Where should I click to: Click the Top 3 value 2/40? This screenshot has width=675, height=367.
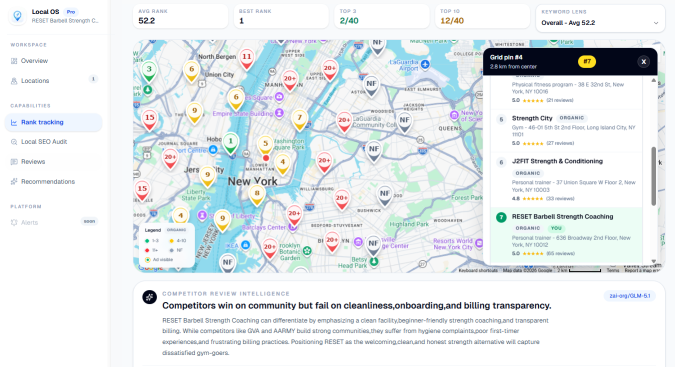click(x=349, y=21)
